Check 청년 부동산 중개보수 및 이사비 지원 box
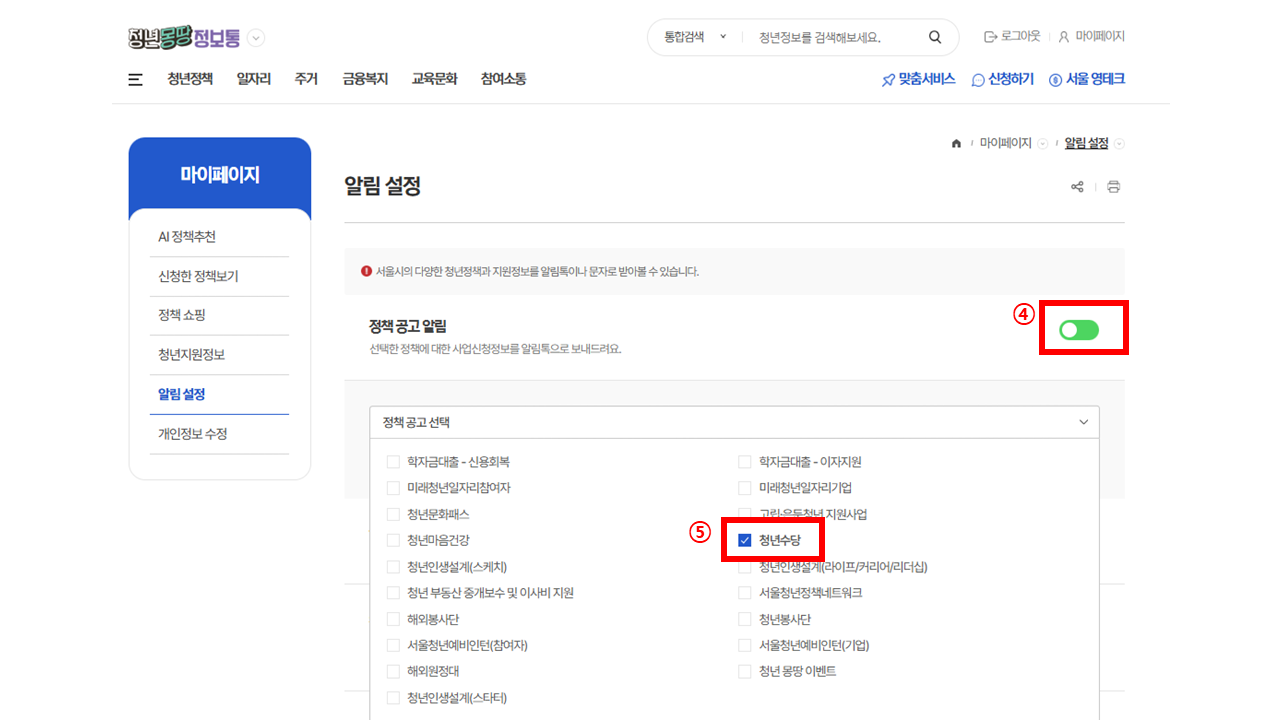This screenshot has width=1280, height=720. point(393,593)
